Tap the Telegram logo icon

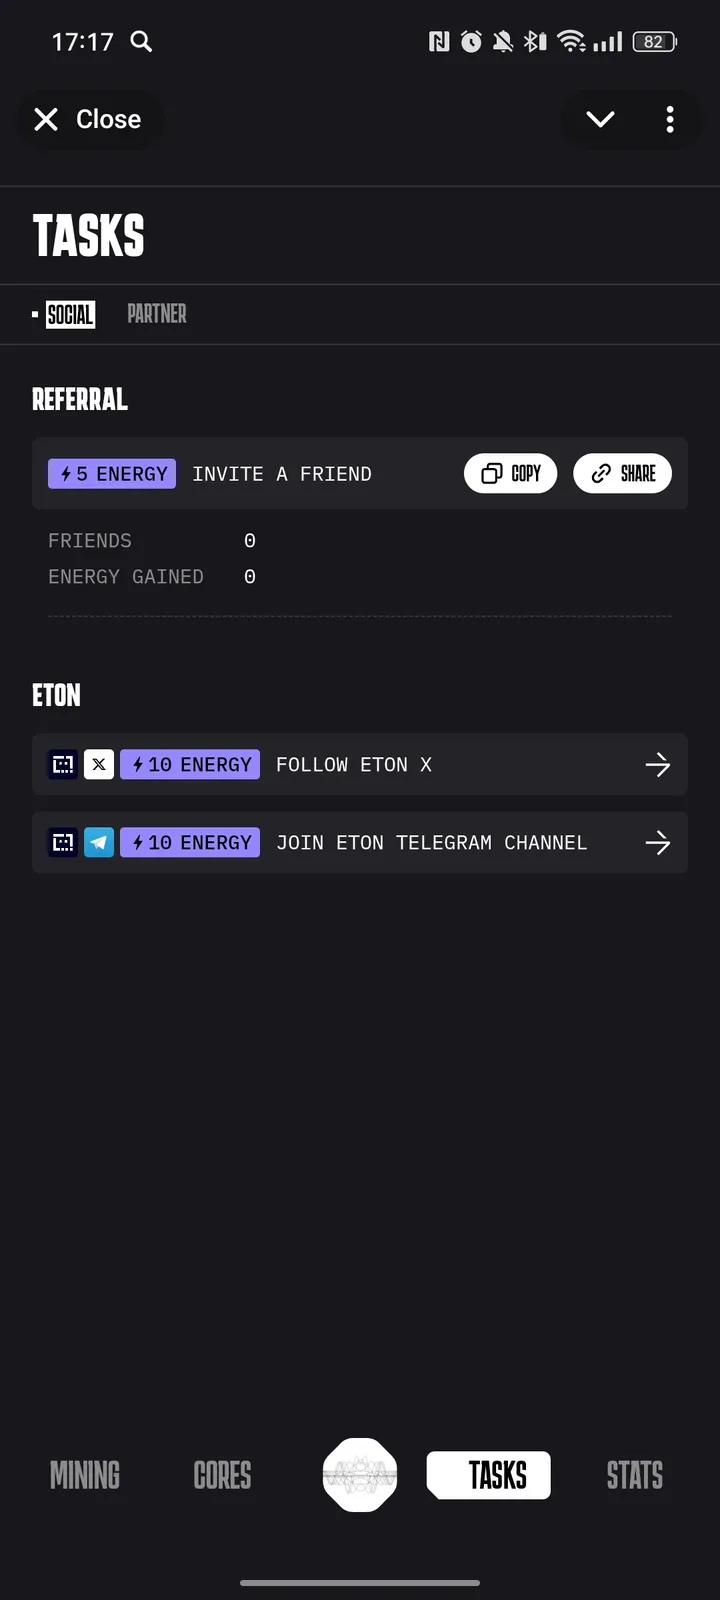pos(99,843)
